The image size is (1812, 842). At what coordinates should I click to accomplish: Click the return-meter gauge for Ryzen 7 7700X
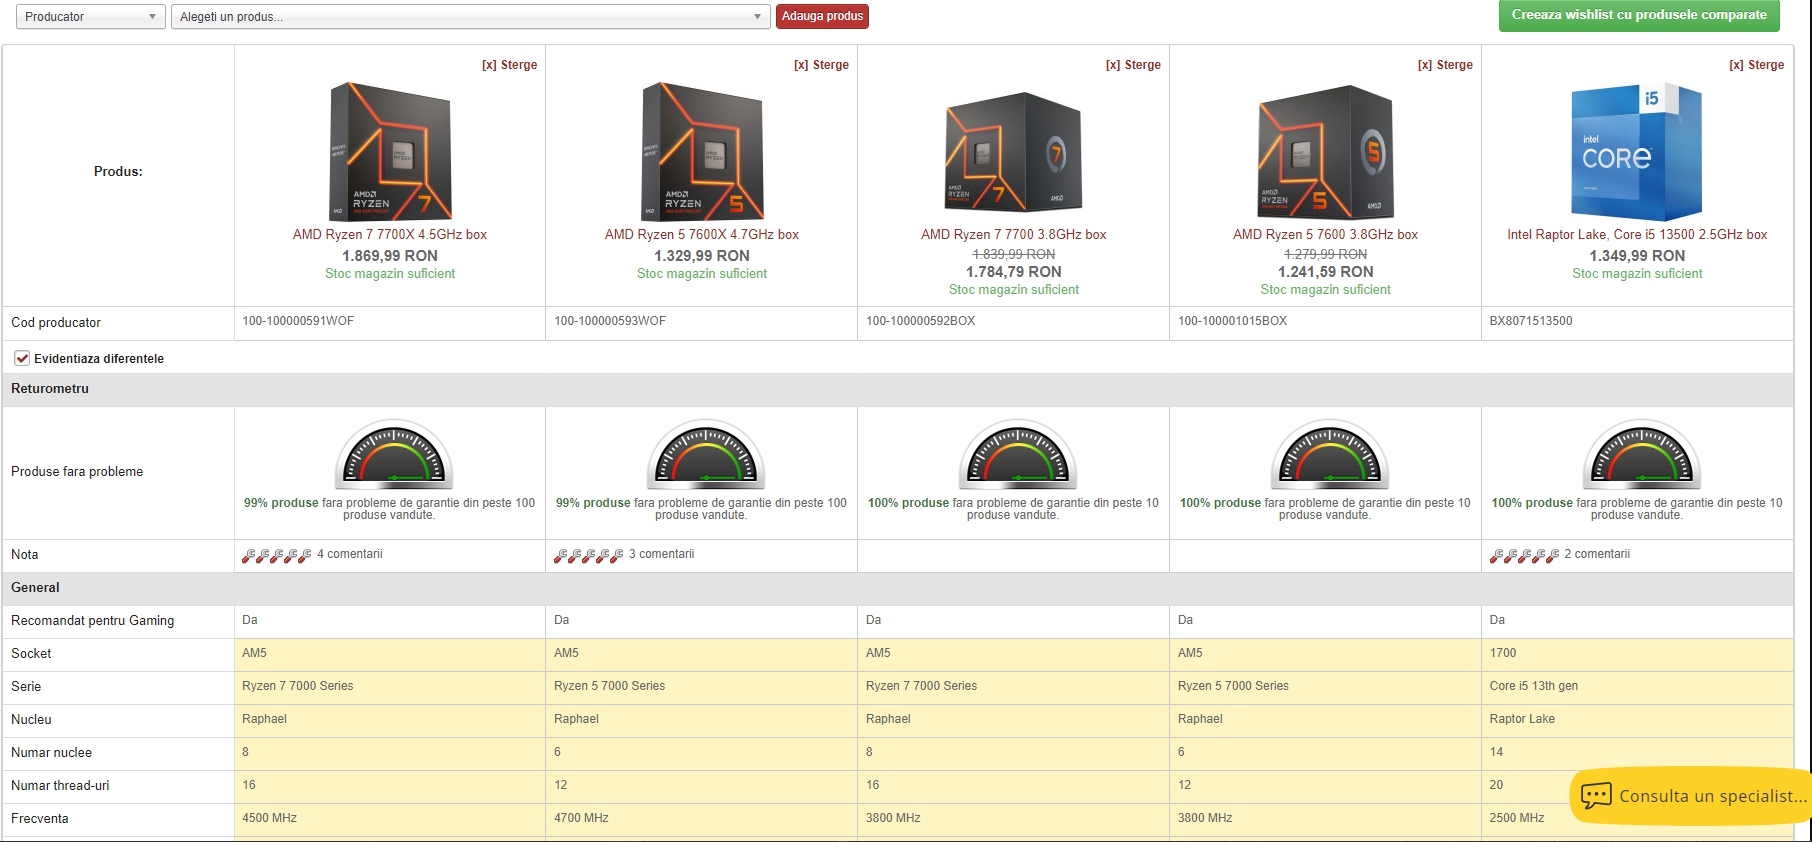tap(394, 455)
